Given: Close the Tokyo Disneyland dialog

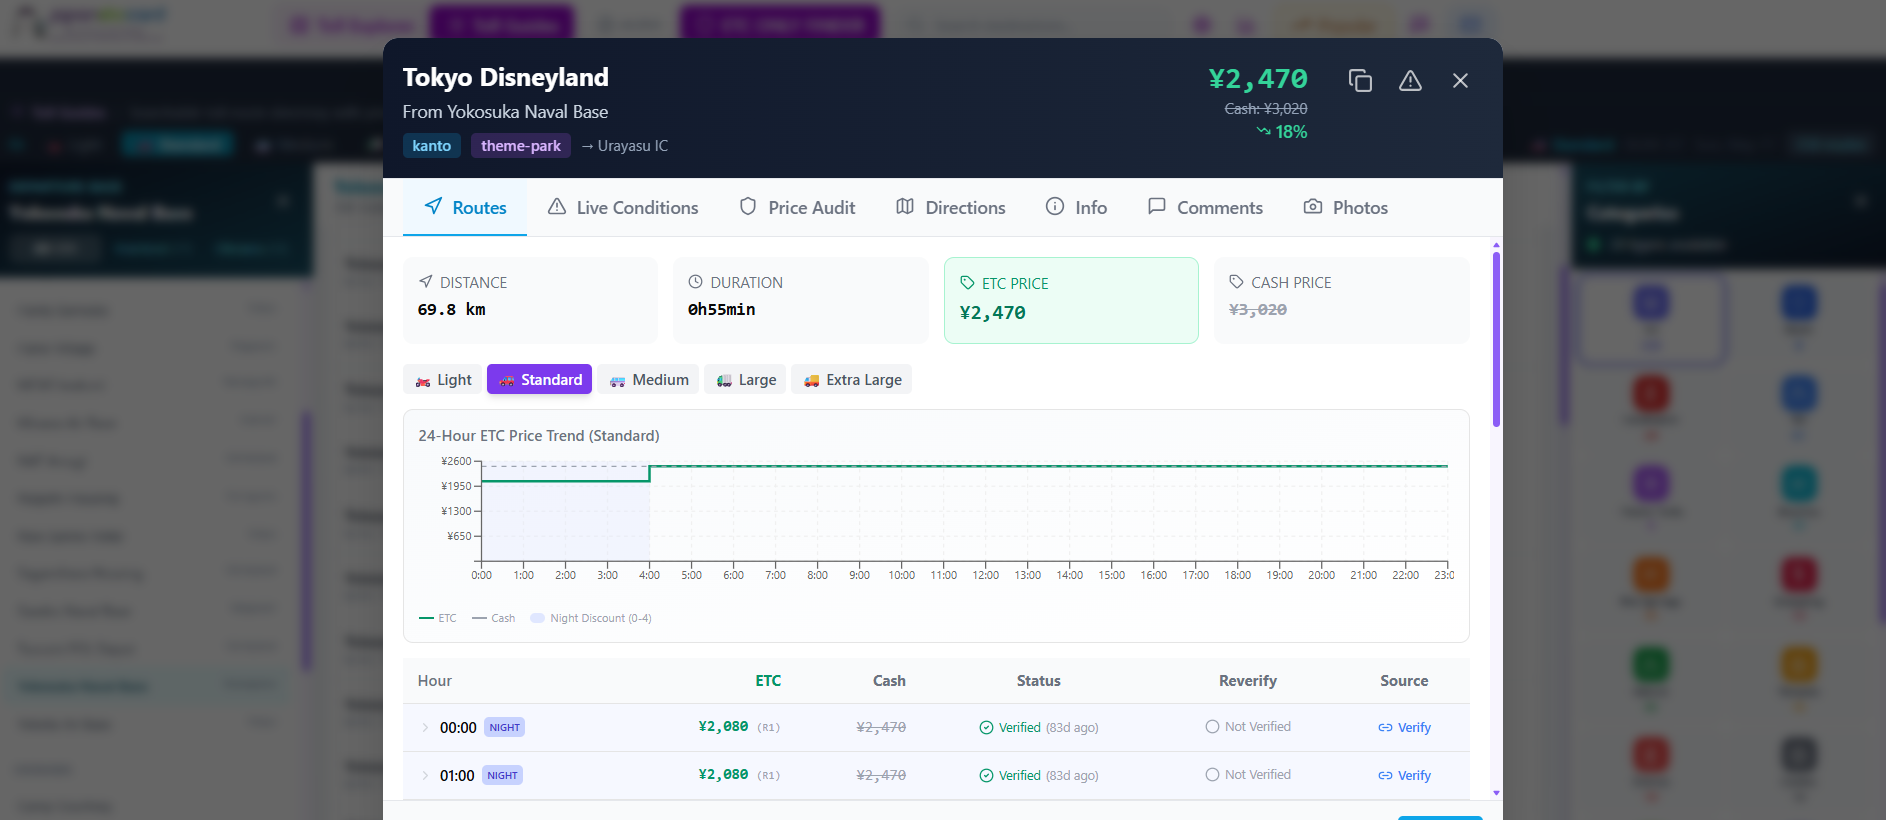Looking at the screenshot, I should pyautogui.click(x=1460, y=80).
